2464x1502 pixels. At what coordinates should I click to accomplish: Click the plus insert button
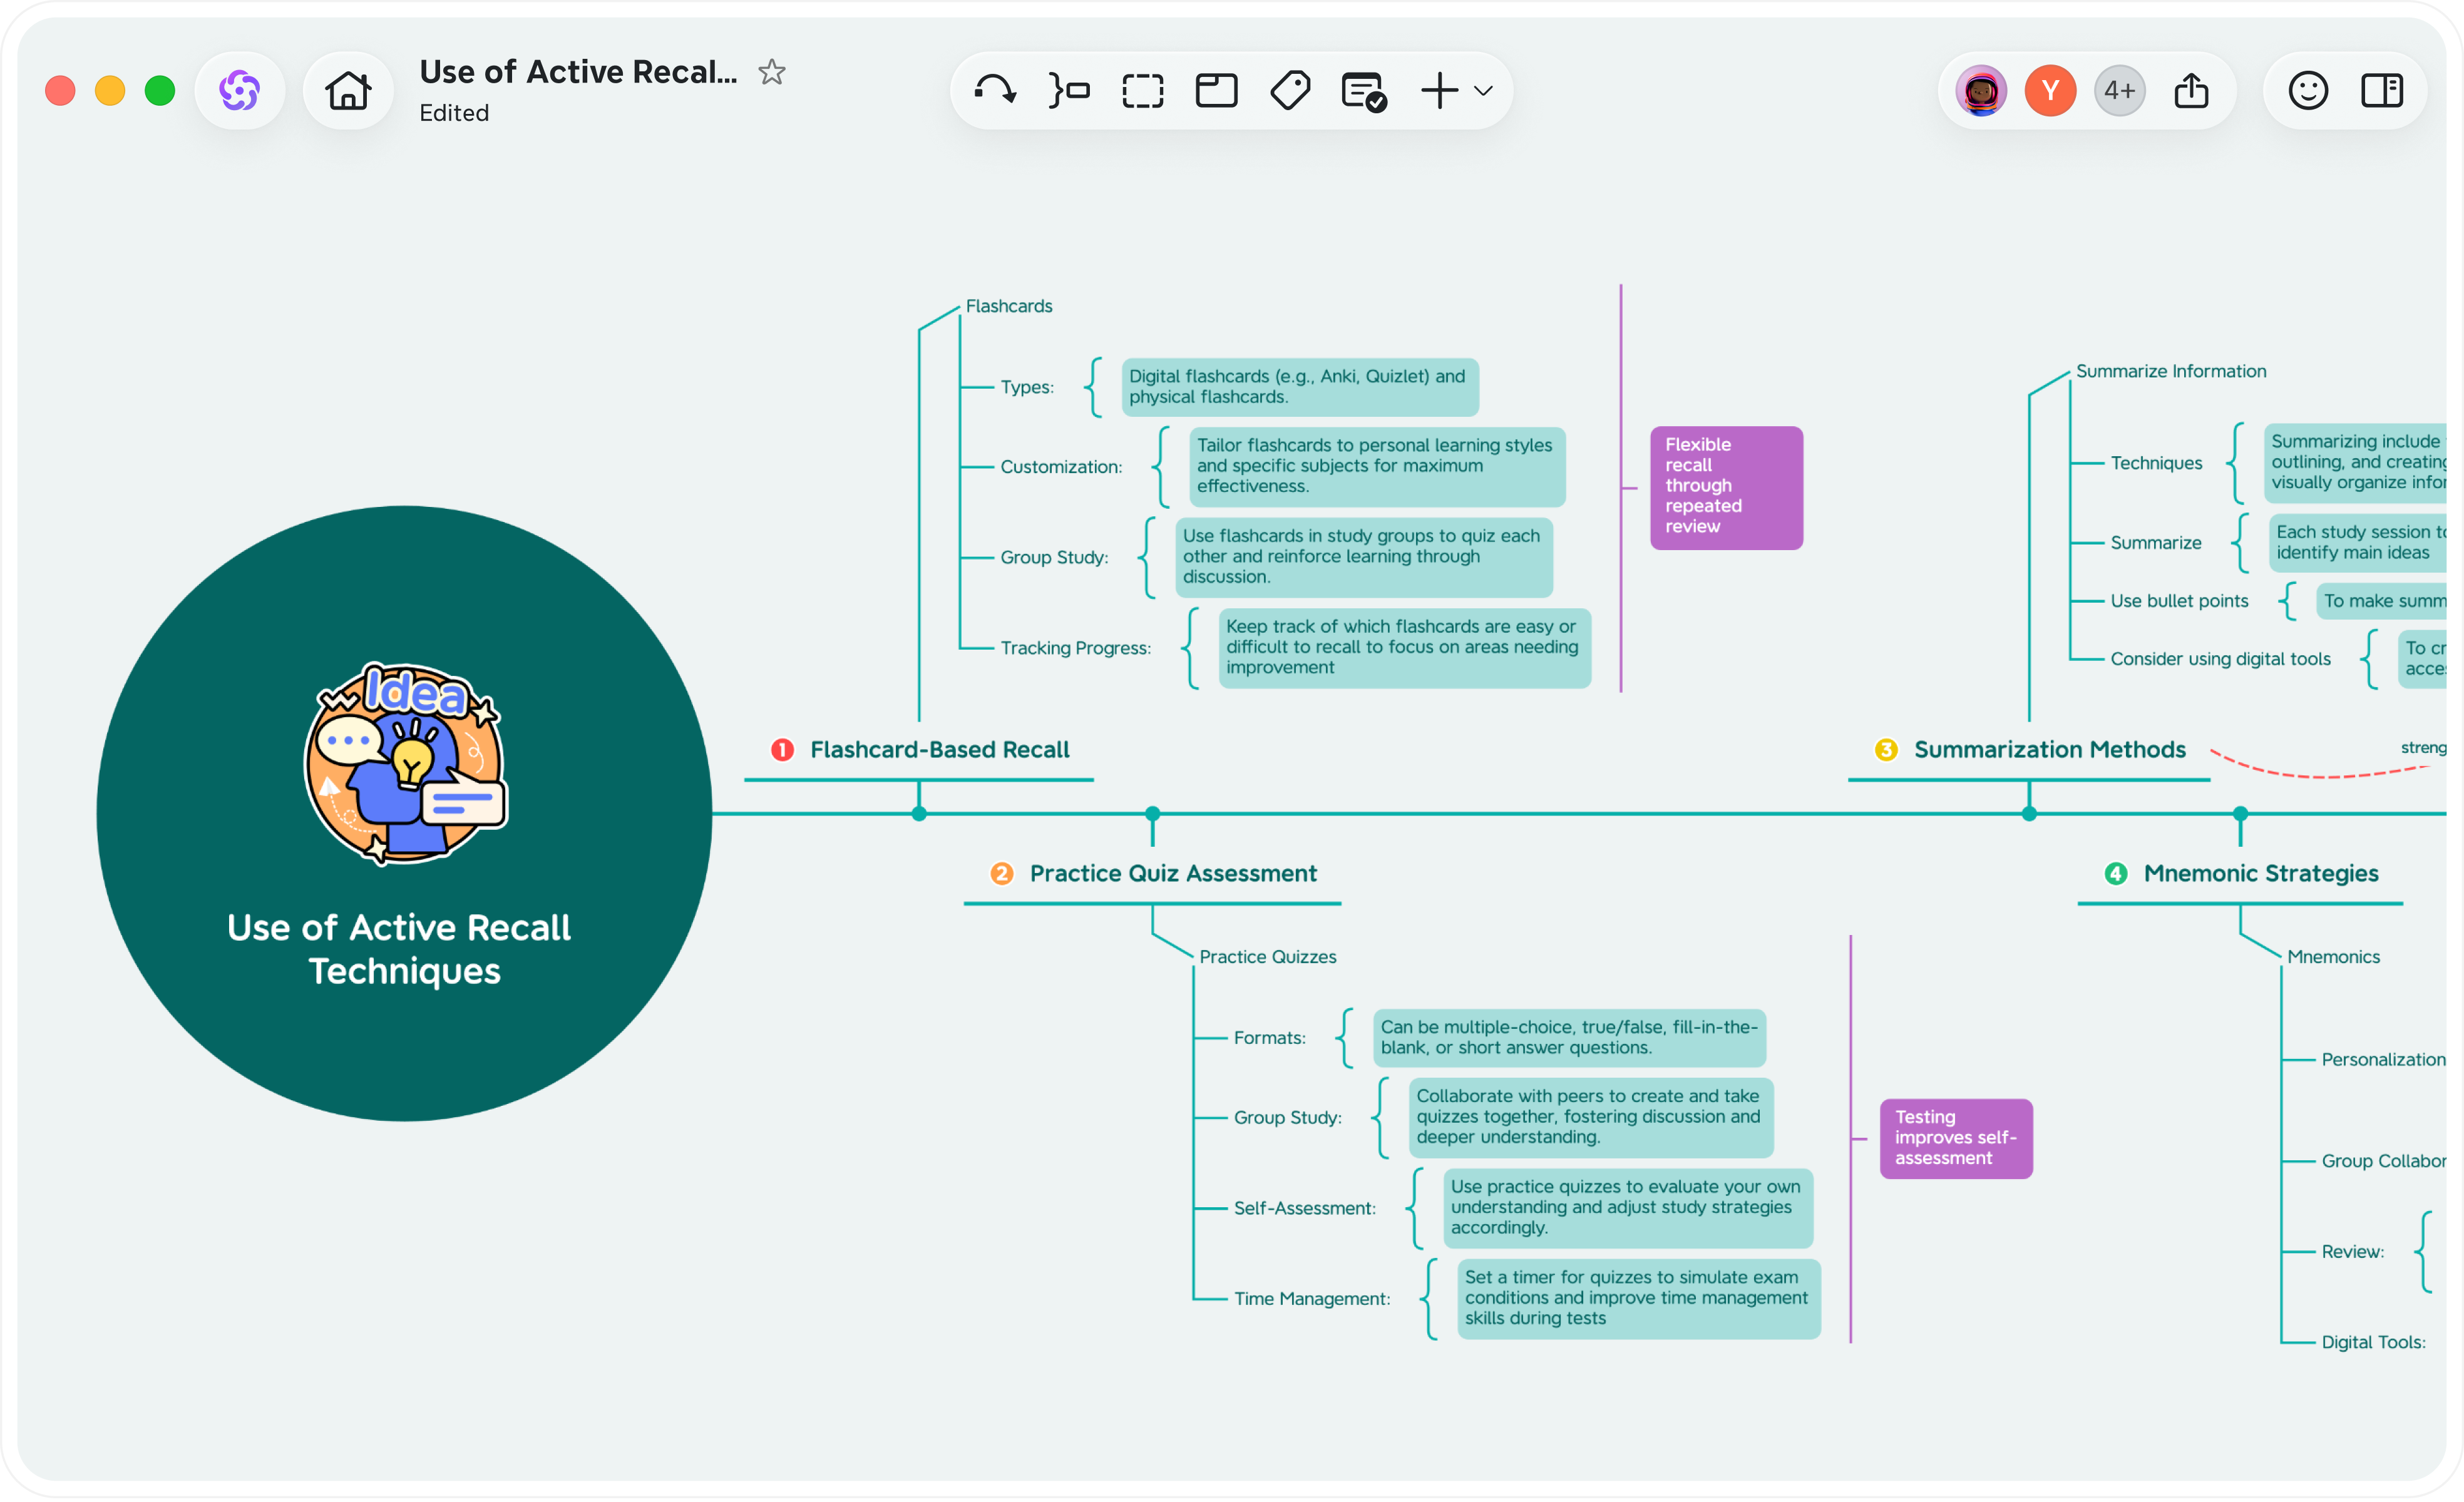(x=1440, y=90)
